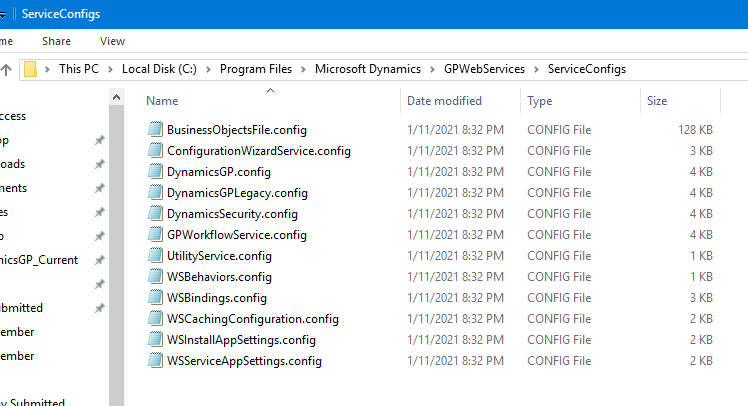Click the WSBehaviors.config file icon
This screenshot has width=748, height=406.
point(155,276)
